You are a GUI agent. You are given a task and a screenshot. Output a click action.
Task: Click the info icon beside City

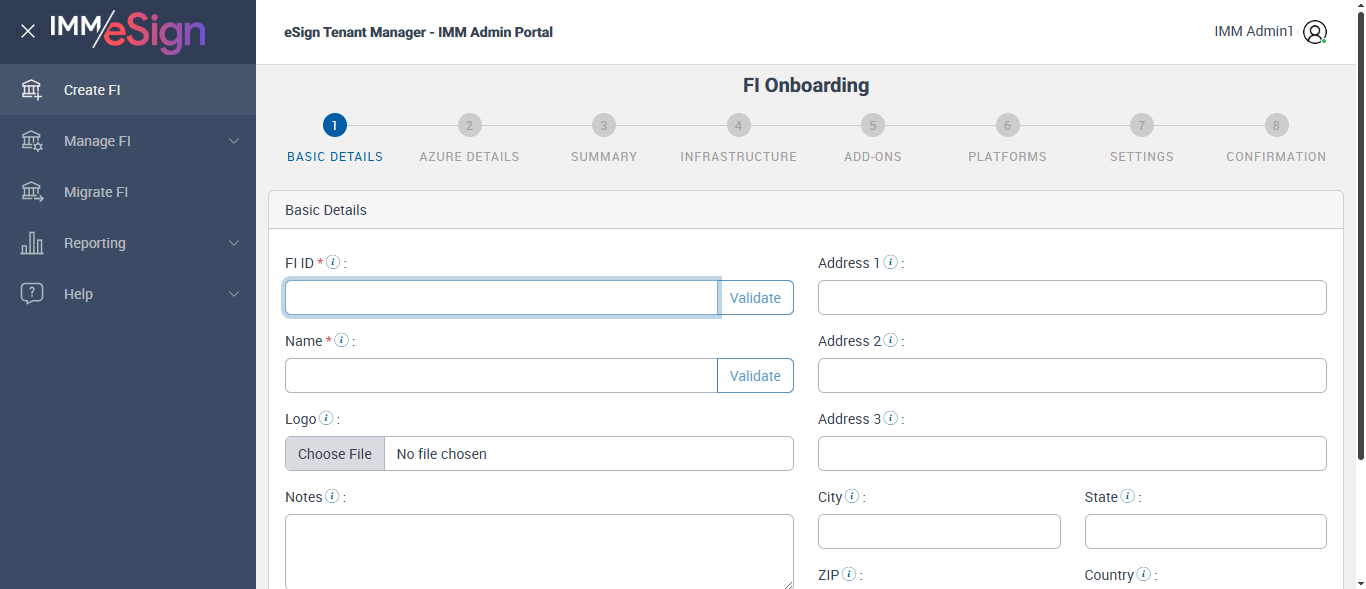pyautogui.click(x=852, y=497)
